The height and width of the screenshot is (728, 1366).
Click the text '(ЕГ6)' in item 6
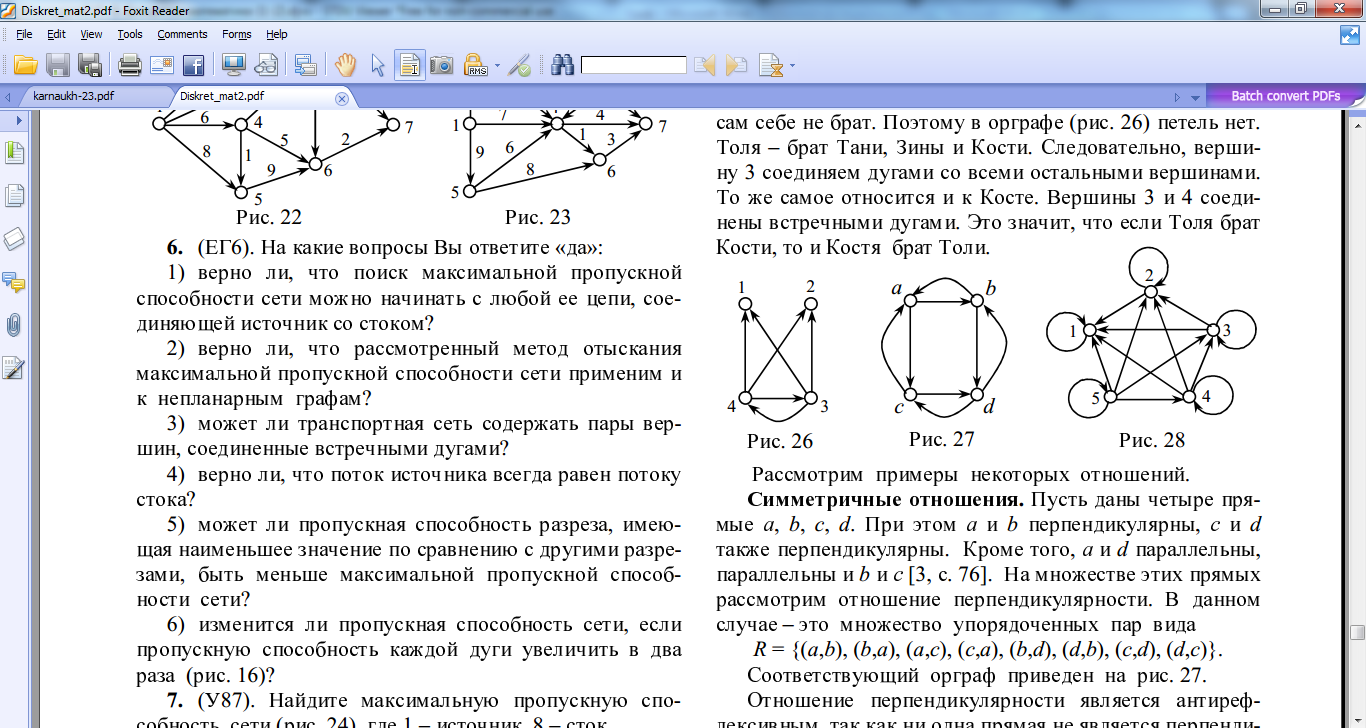[223, 247]
